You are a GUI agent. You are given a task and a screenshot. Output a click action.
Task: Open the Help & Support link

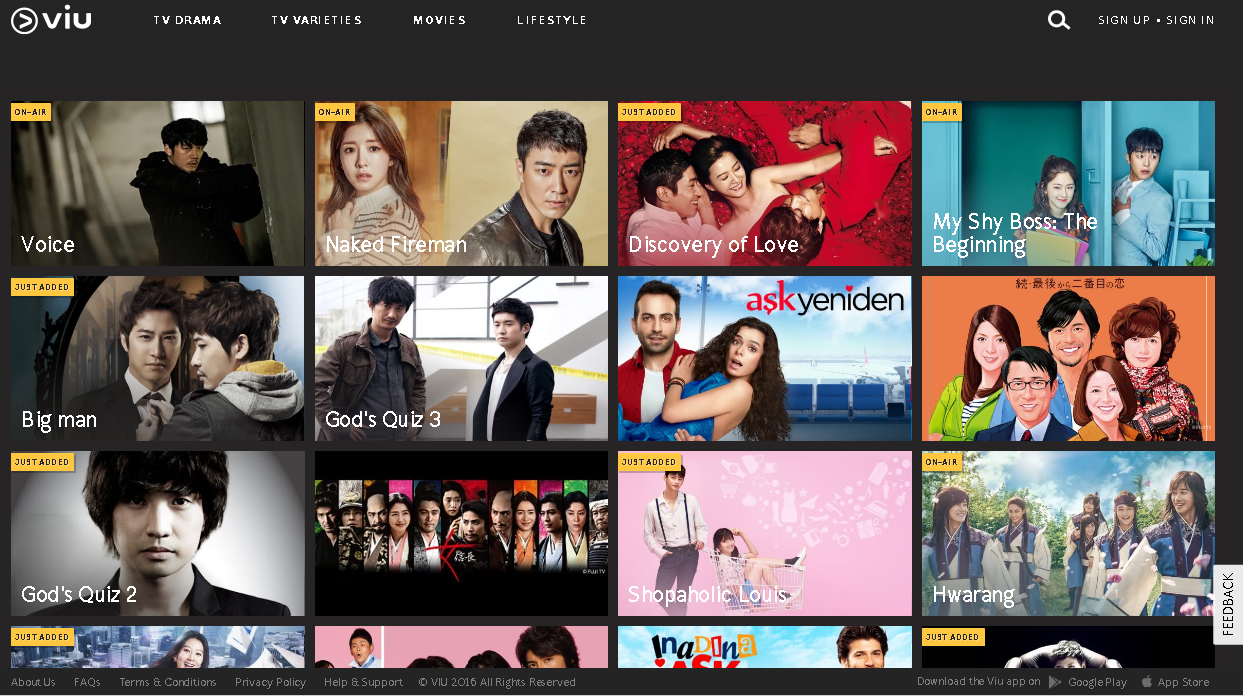pos(363,682)
